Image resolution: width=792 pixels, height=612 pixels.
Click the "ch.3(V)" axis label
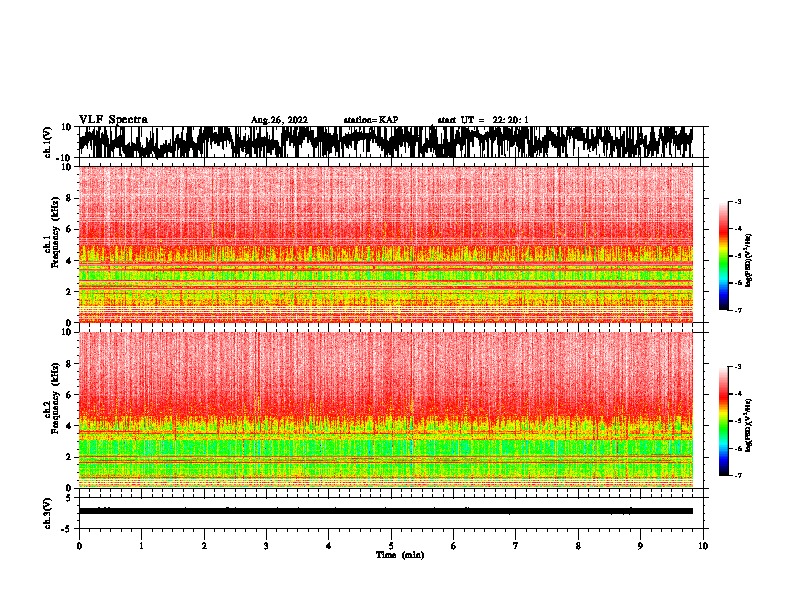pos(48,513)
